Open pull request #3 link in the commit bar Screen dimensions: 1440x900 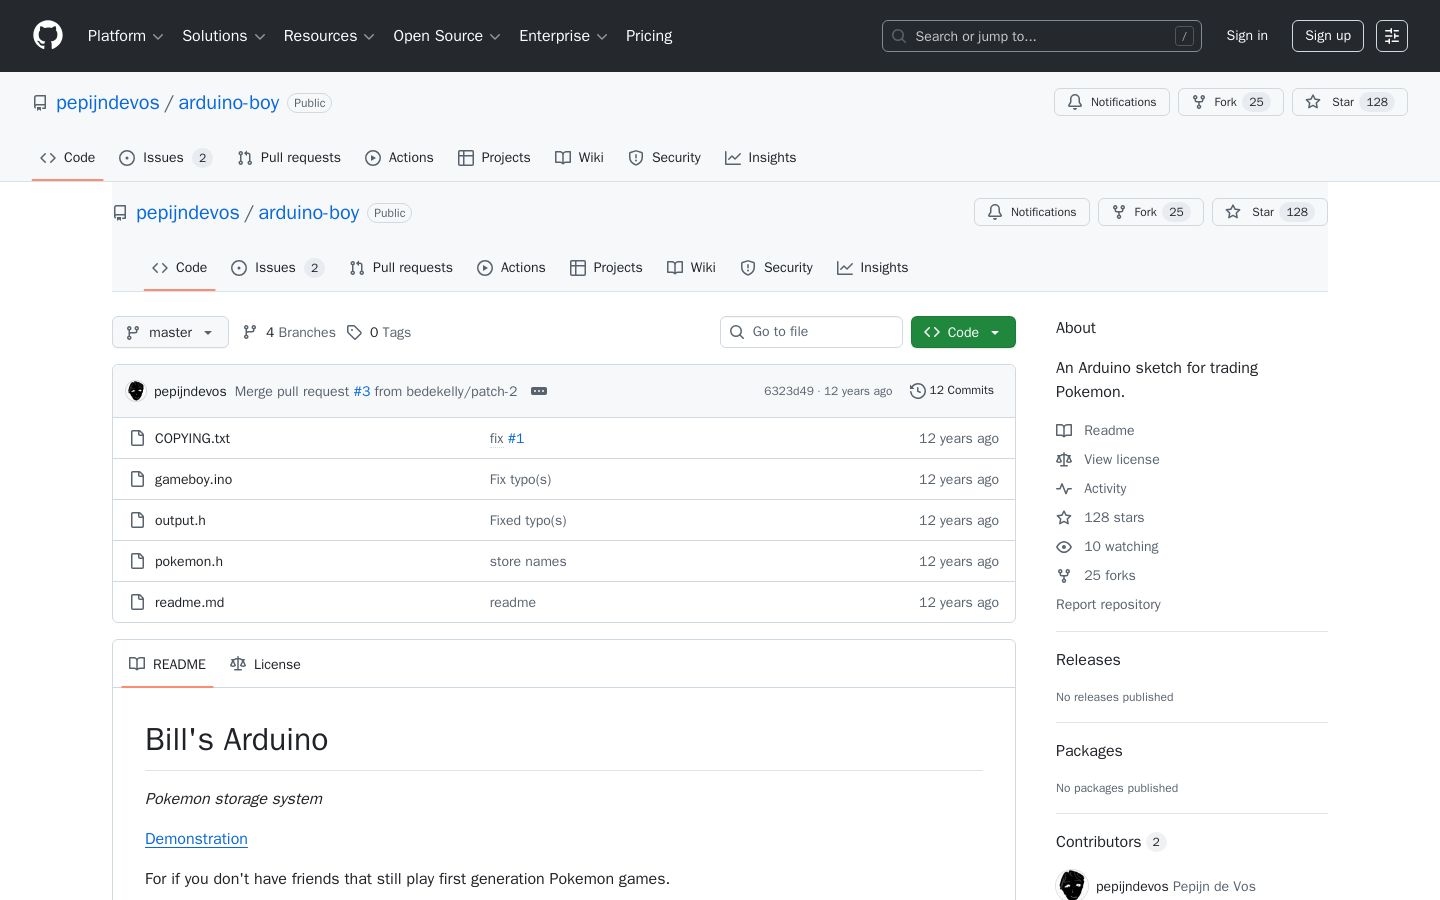362,391
